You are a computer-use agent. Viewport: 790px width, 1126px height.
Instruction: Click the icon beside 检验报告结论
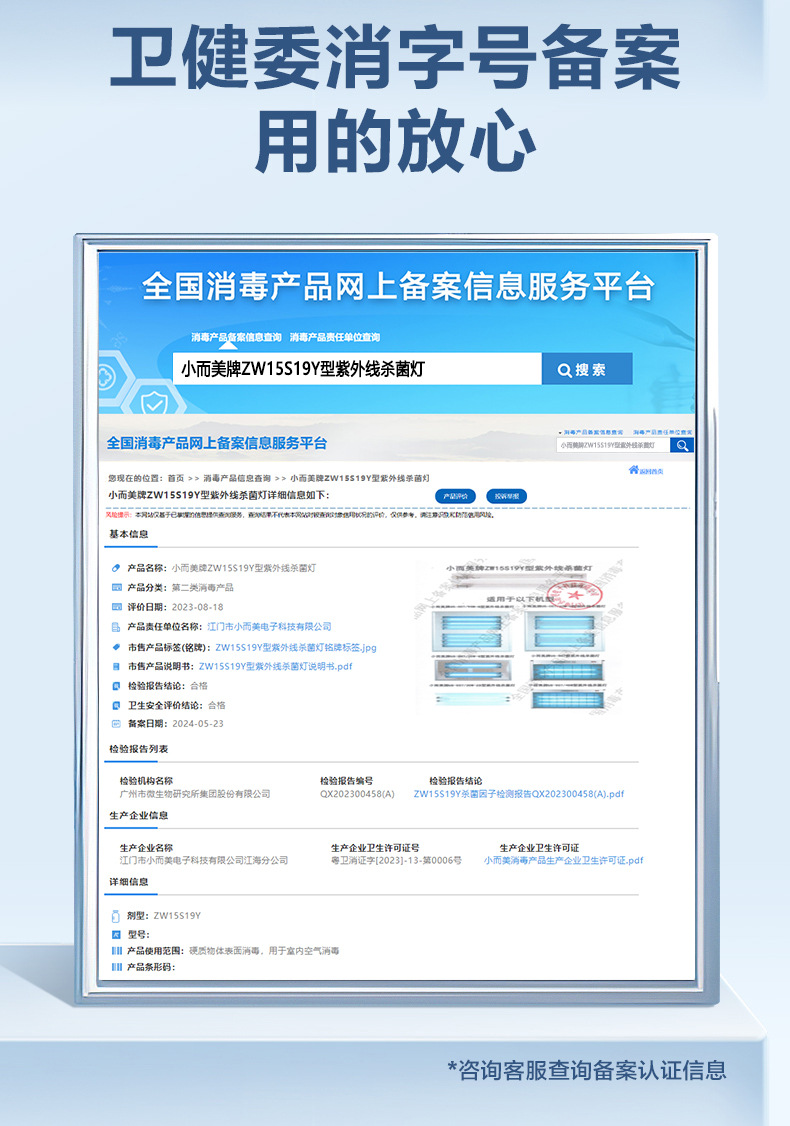point(116,686)
